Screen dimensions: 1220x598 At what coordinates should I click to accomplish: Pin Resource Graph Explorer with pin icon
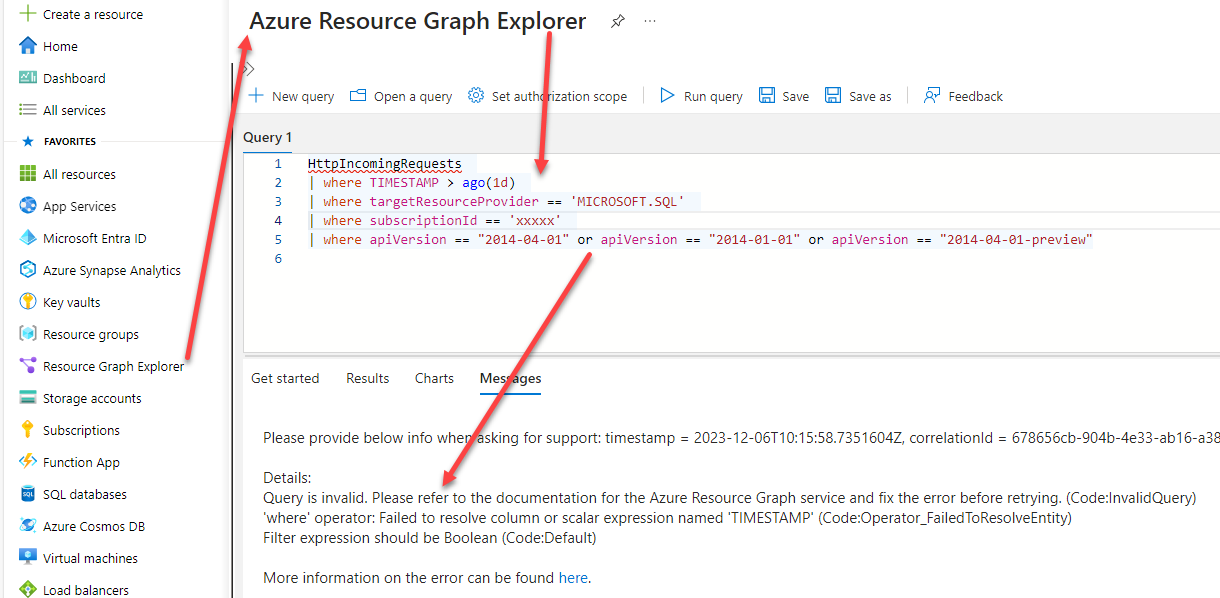[618, 22]
